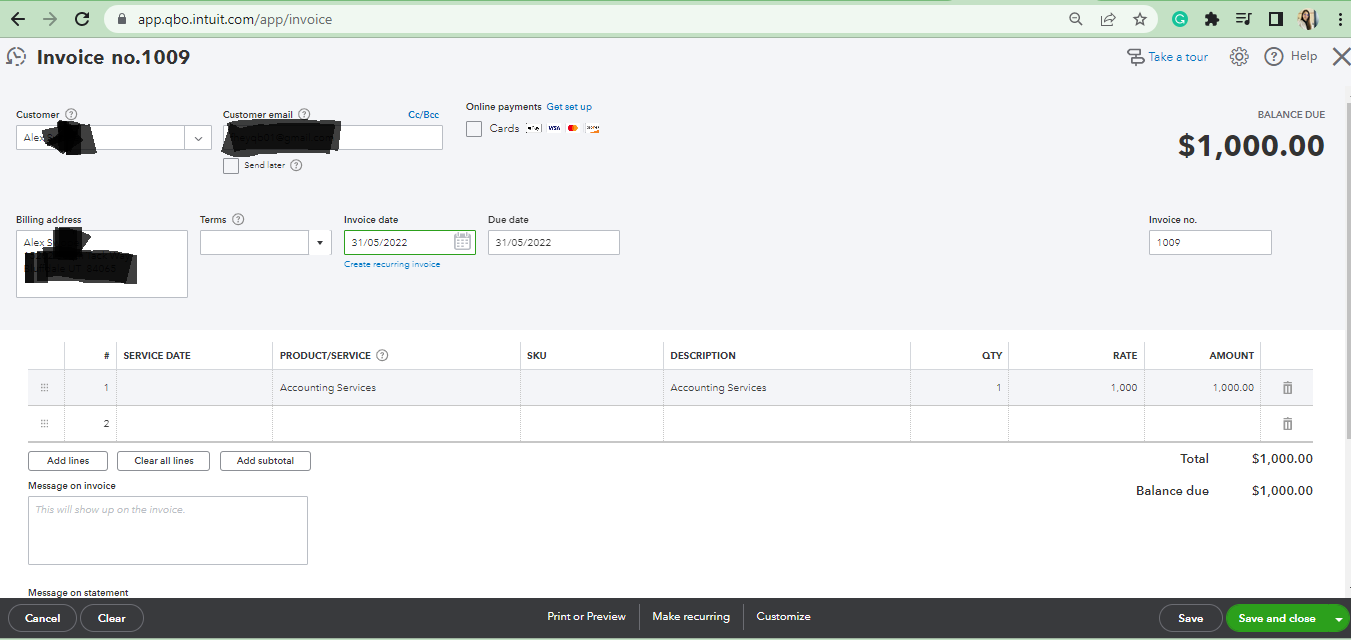Open the Grammarly extension icon
Viewport: 1351px width, 640px height.
pos(1180,19)
